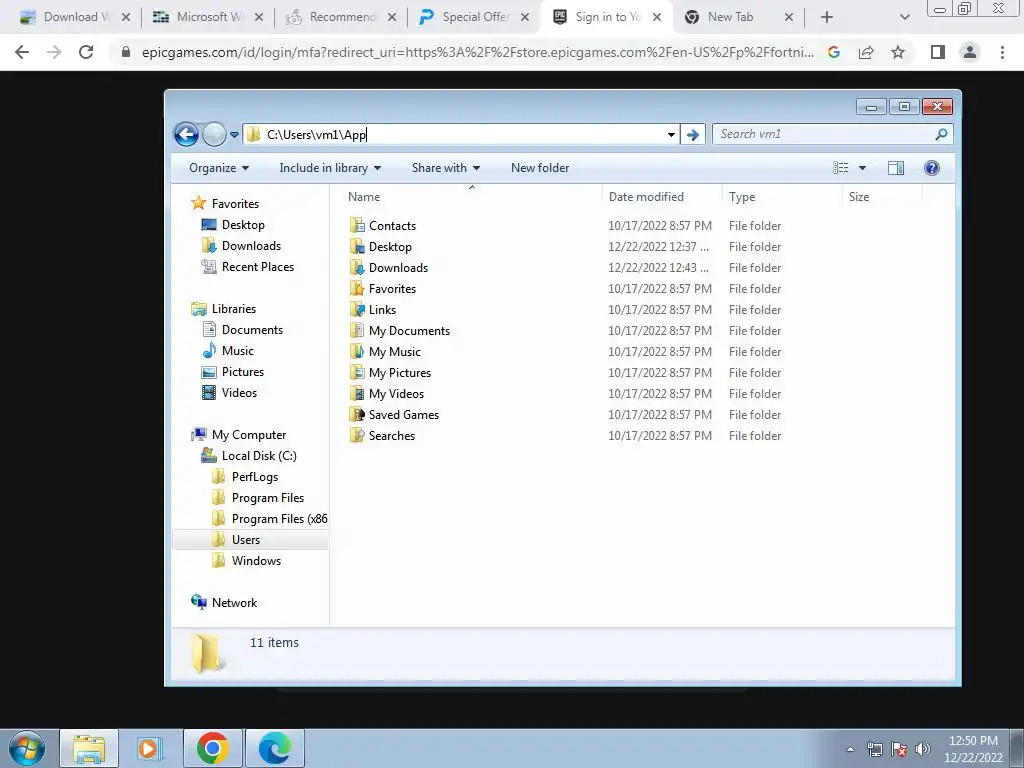Bookmark this page with the star icon

tap(898, 52)
